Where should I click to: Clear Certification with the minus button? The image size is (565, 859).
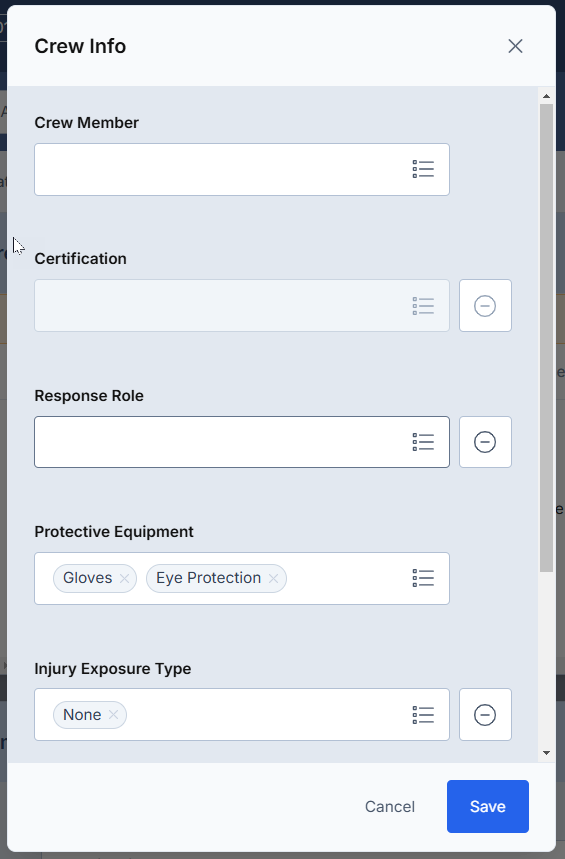[x=485, y=306]
